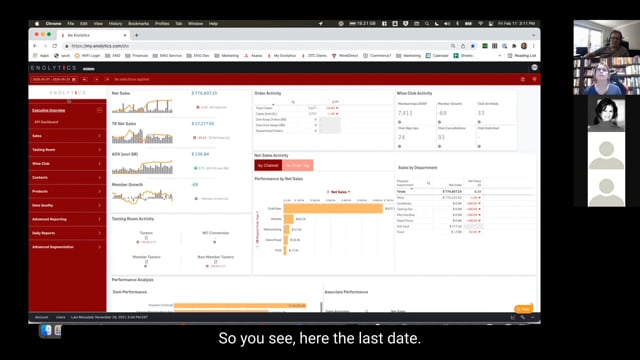The image size is (640, 360).
Task: Open a new Chrome tab
Action: (x=136, y=35)
